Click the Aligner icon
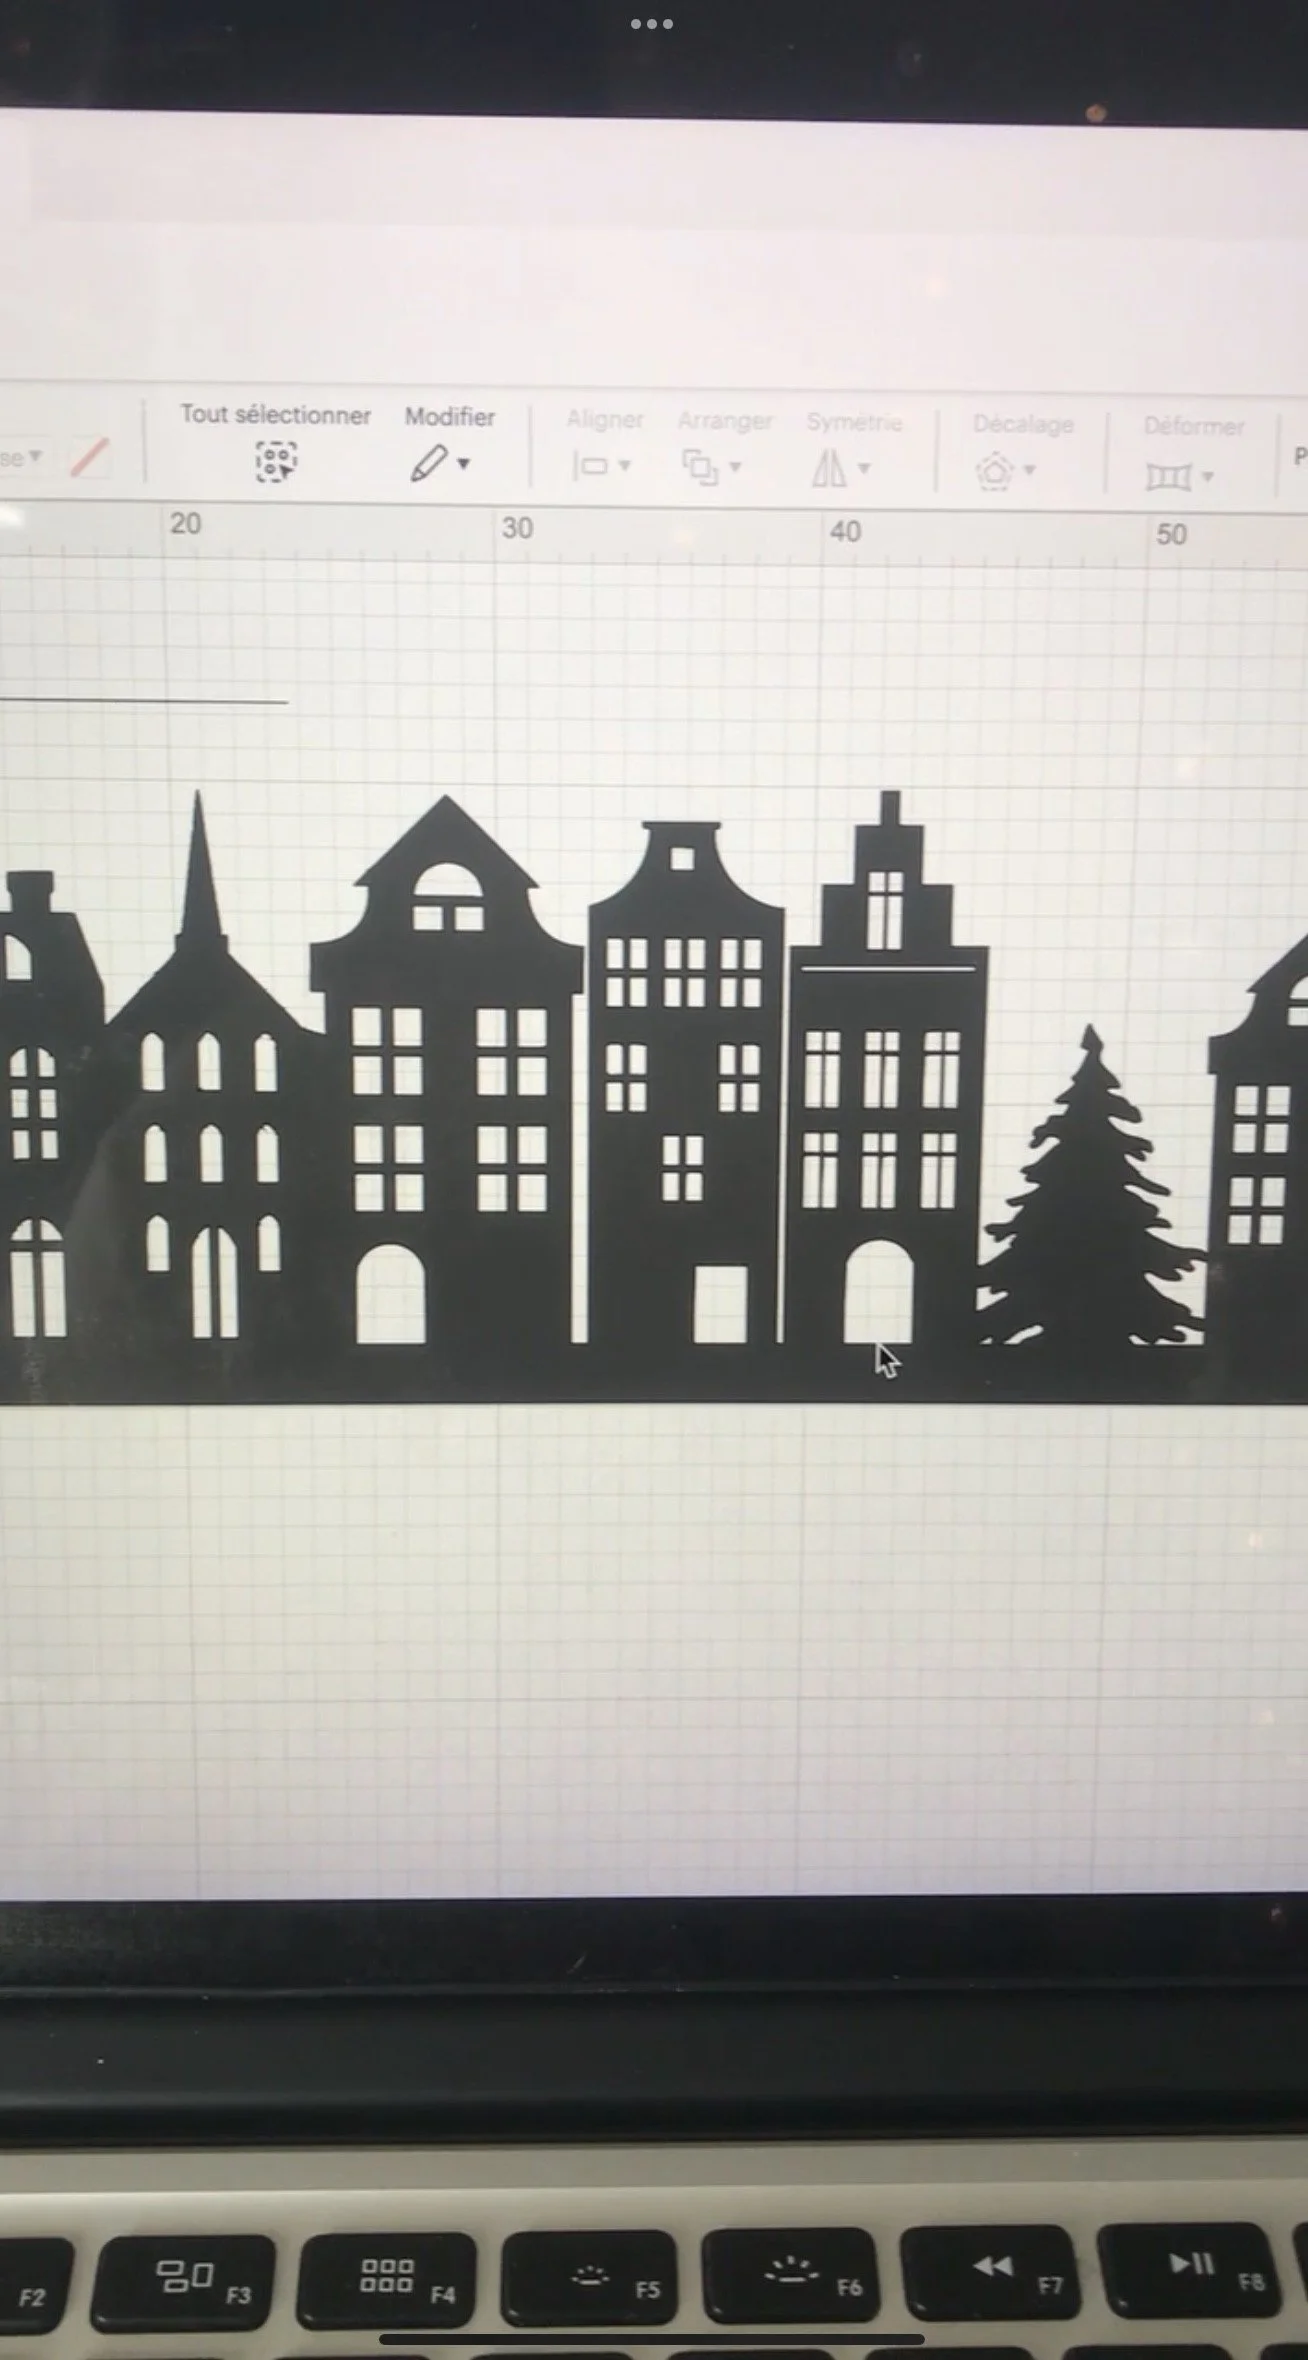 pyautogui.click(x=589, y=466)
